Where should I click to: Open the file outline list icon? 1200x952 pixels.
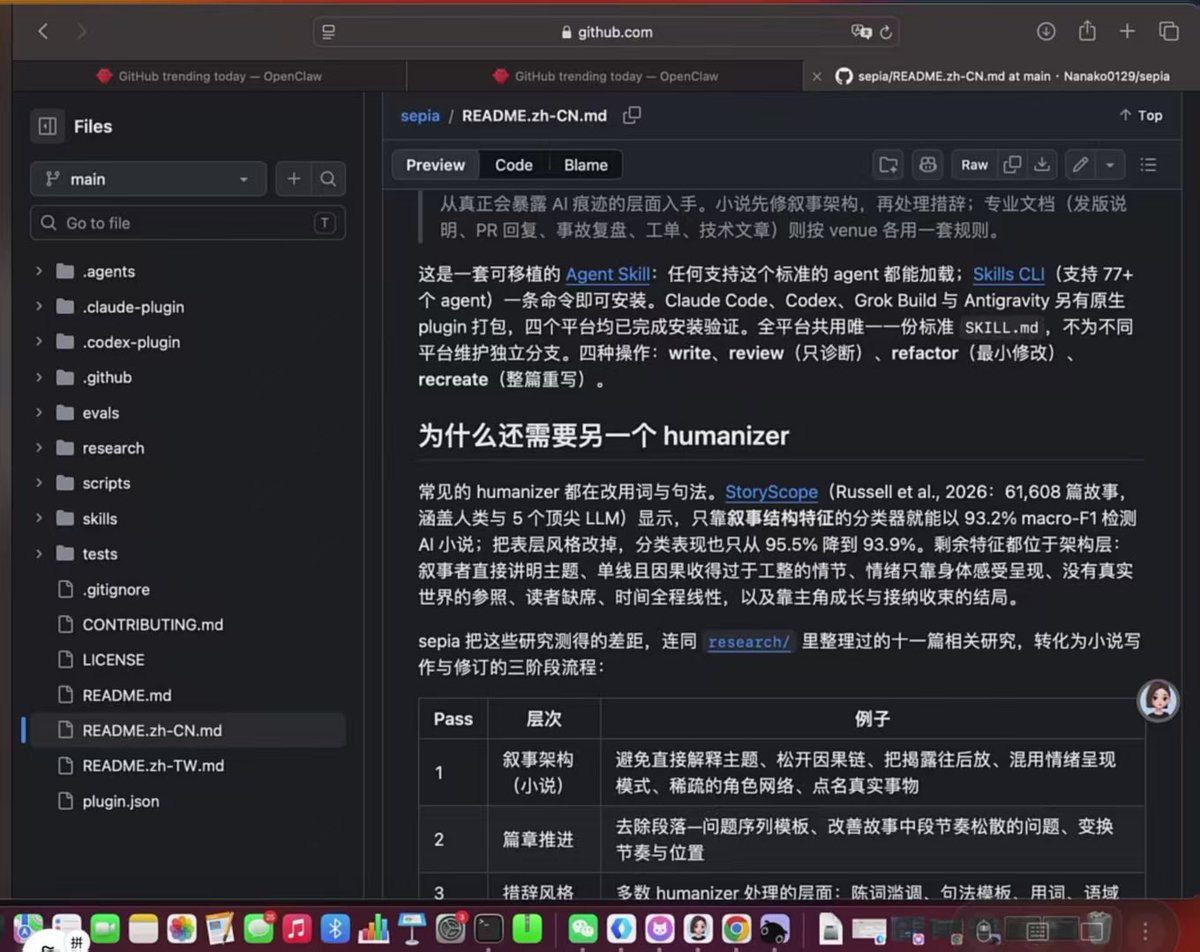click(1148, 165)
